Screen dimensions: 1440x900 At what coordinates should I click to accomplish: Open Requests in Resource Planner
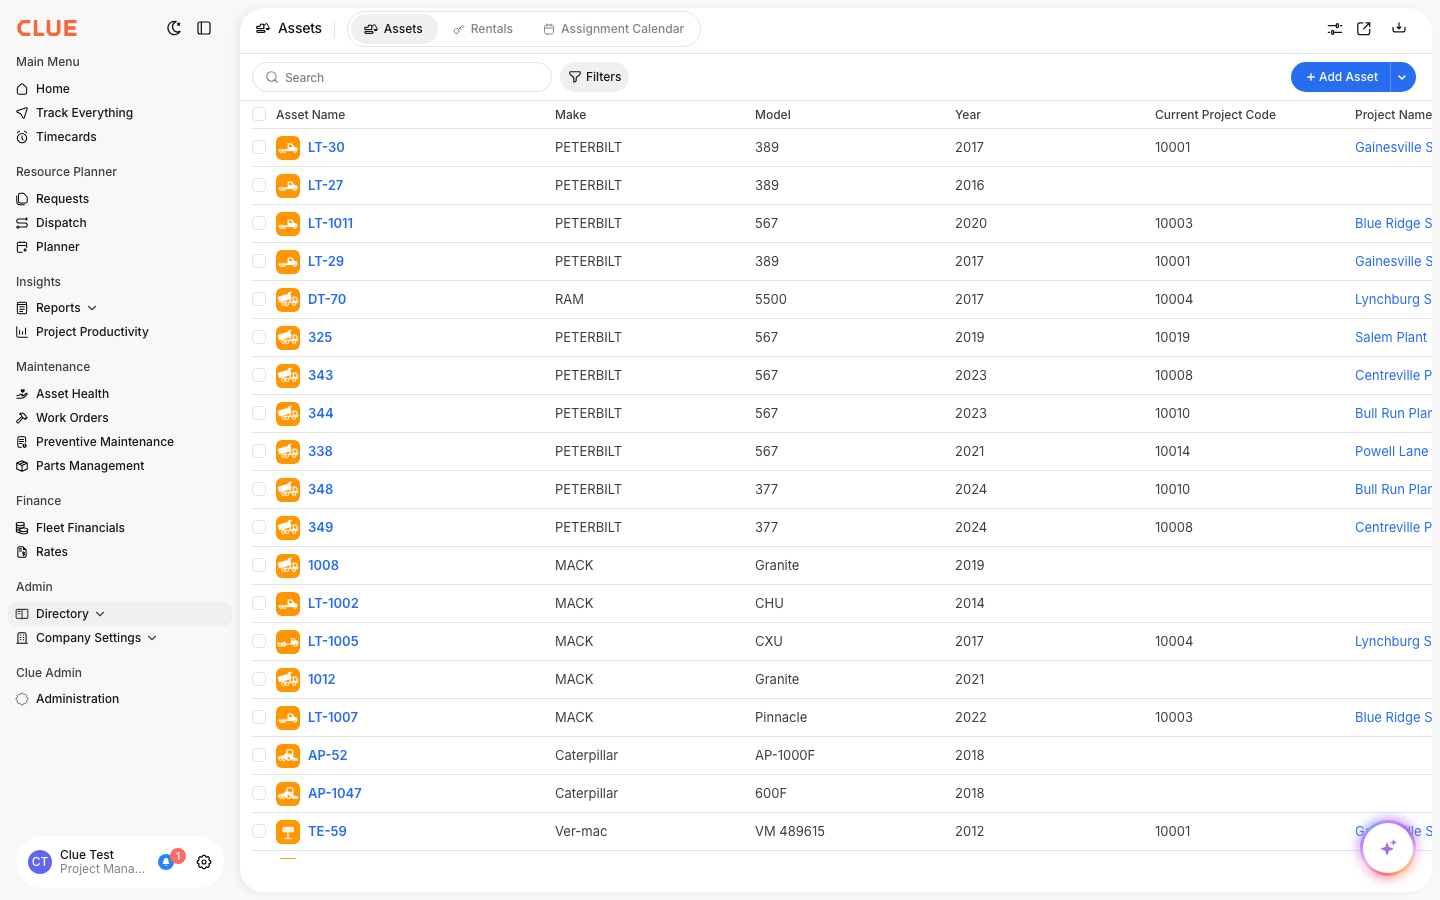tap(62, 199)
